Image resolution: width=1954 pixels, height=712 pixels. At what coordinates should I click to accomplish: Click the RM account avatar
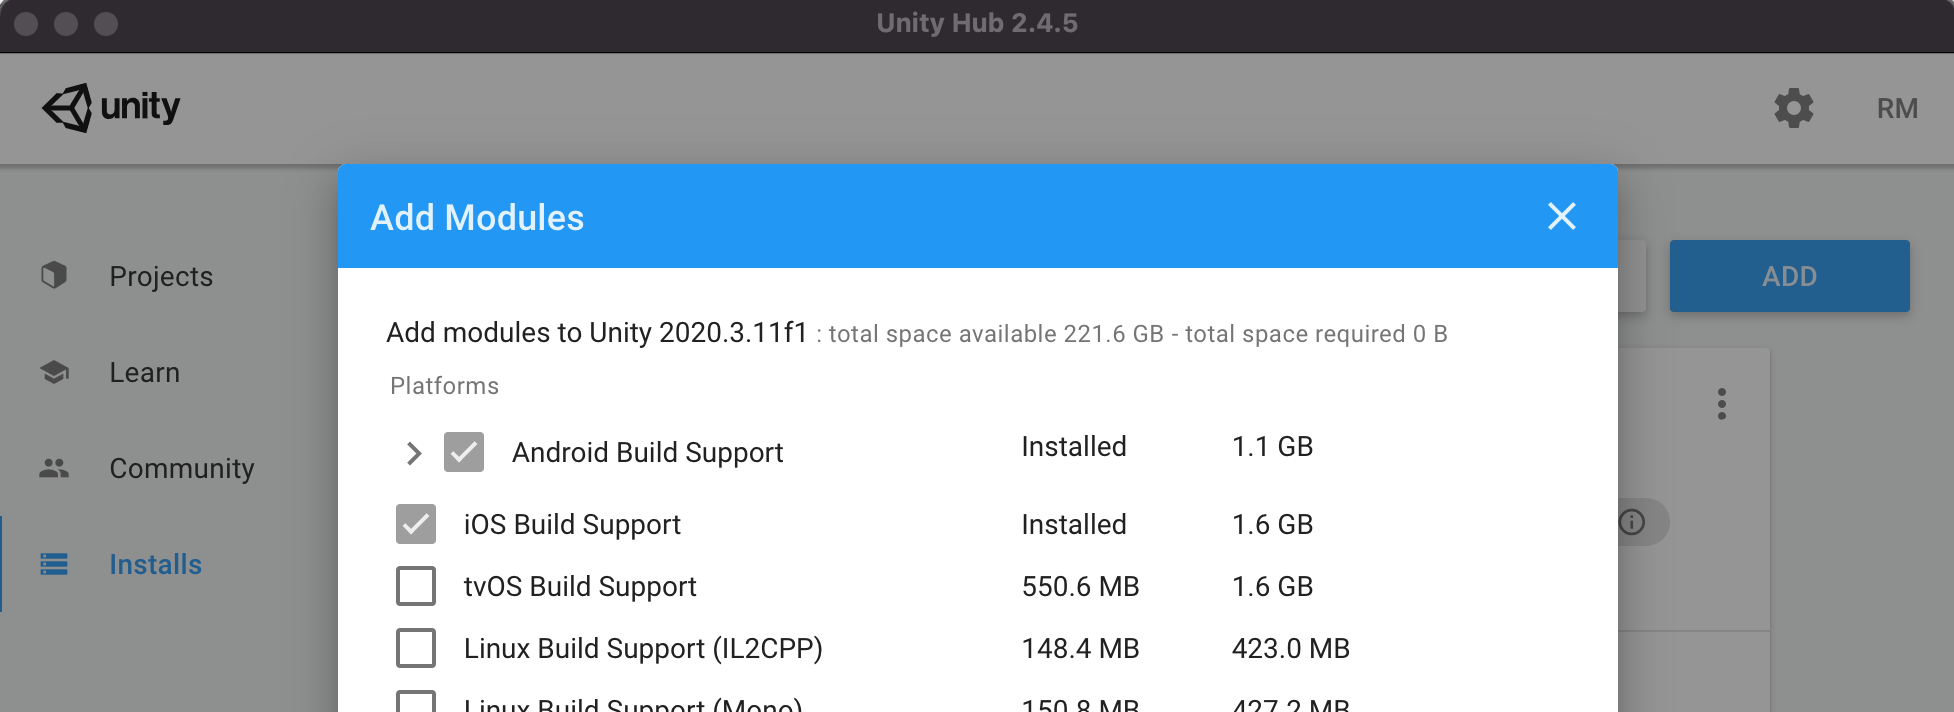pyautogui.click(x=1897, y=109)
